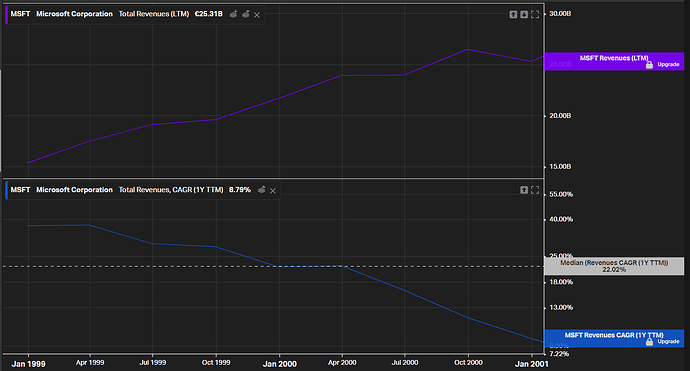
Task: Click the Jan 2000 date axis label
Action: tap(280, 364)
